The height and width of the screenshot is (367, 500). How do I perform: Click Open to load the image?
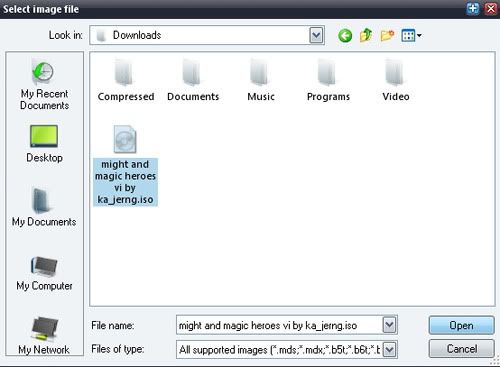(461, 325)
